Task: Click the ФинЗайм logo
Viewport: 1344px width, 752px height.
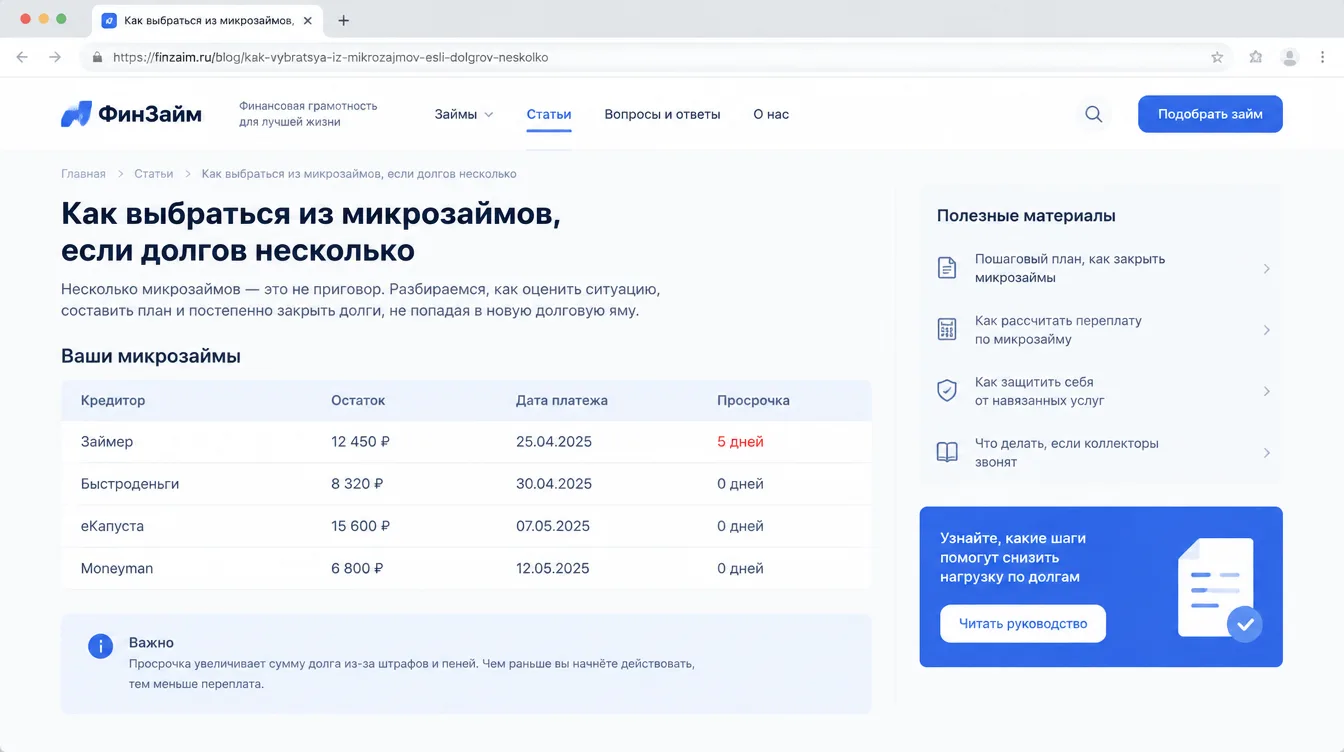Action: pos(131,114)
